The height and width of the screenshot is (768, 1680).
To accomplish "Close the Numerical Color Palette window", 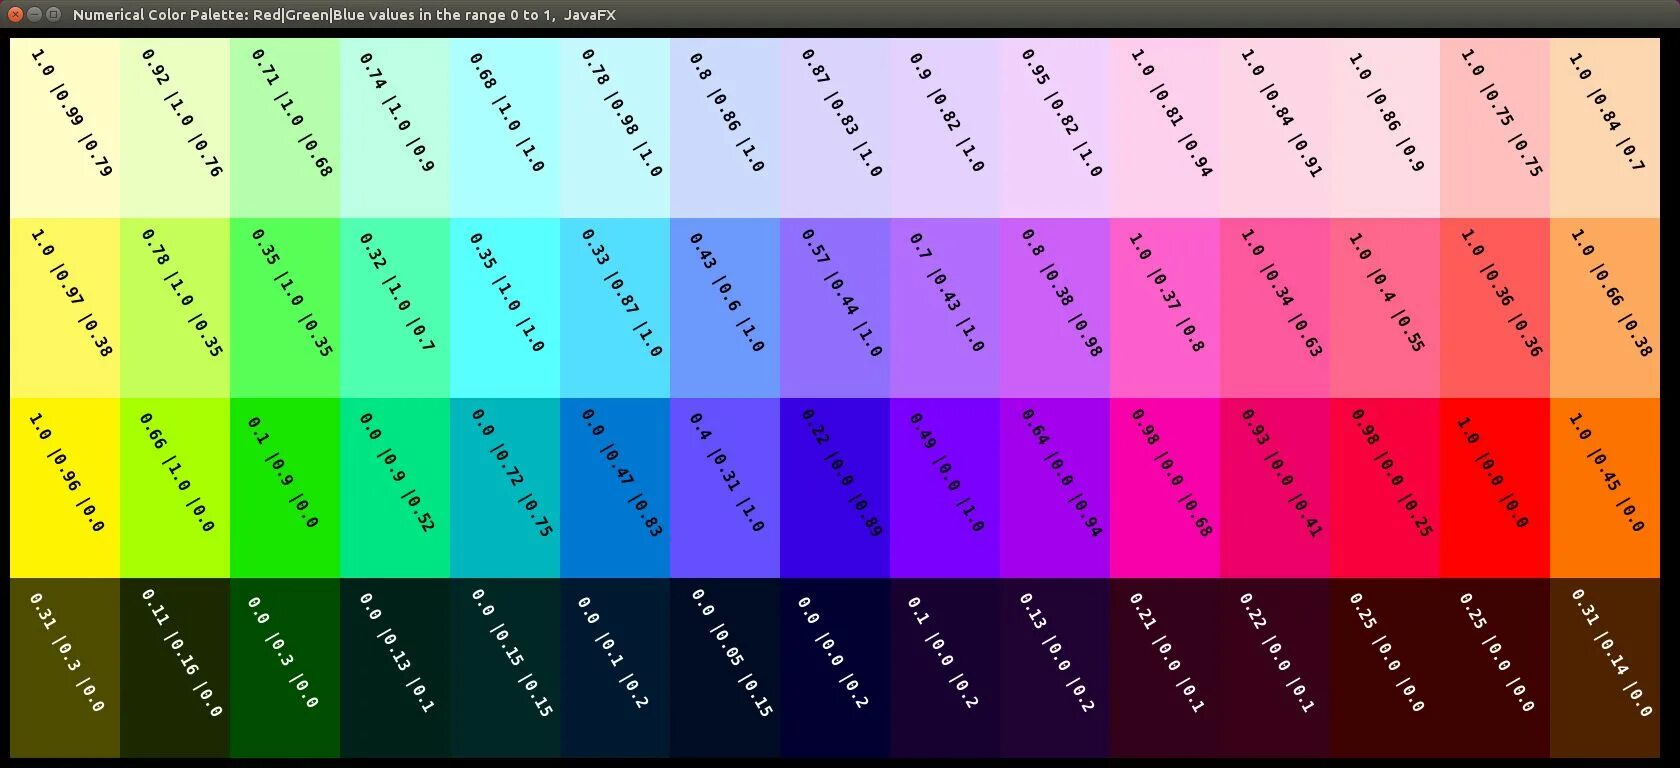I will pos(15,14).
